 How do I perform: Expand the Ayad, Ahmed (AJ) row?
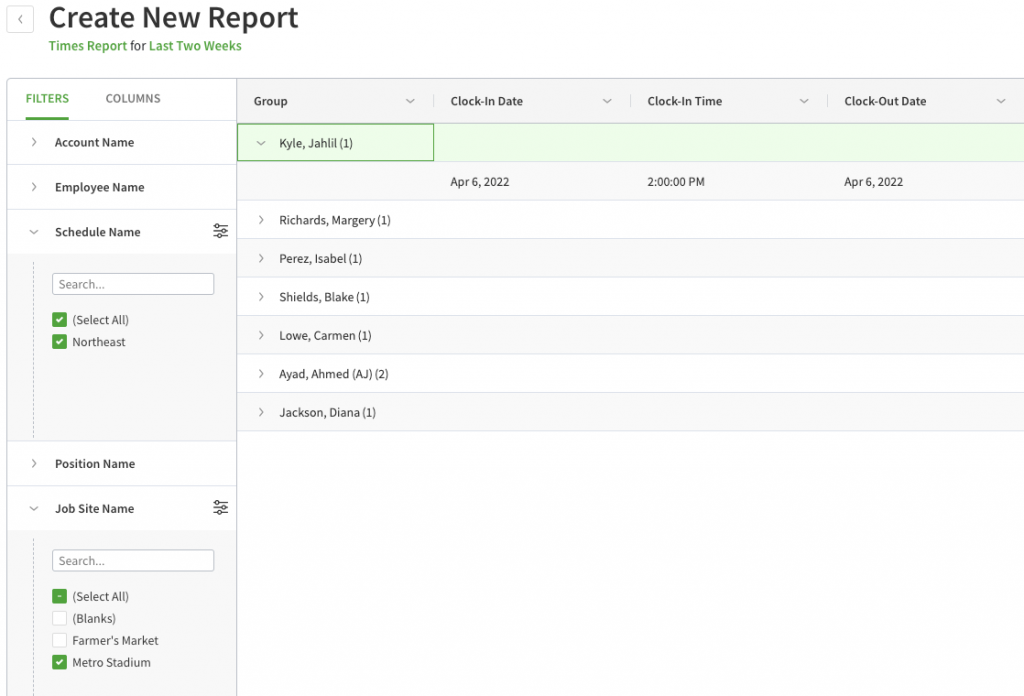[262, 373]
